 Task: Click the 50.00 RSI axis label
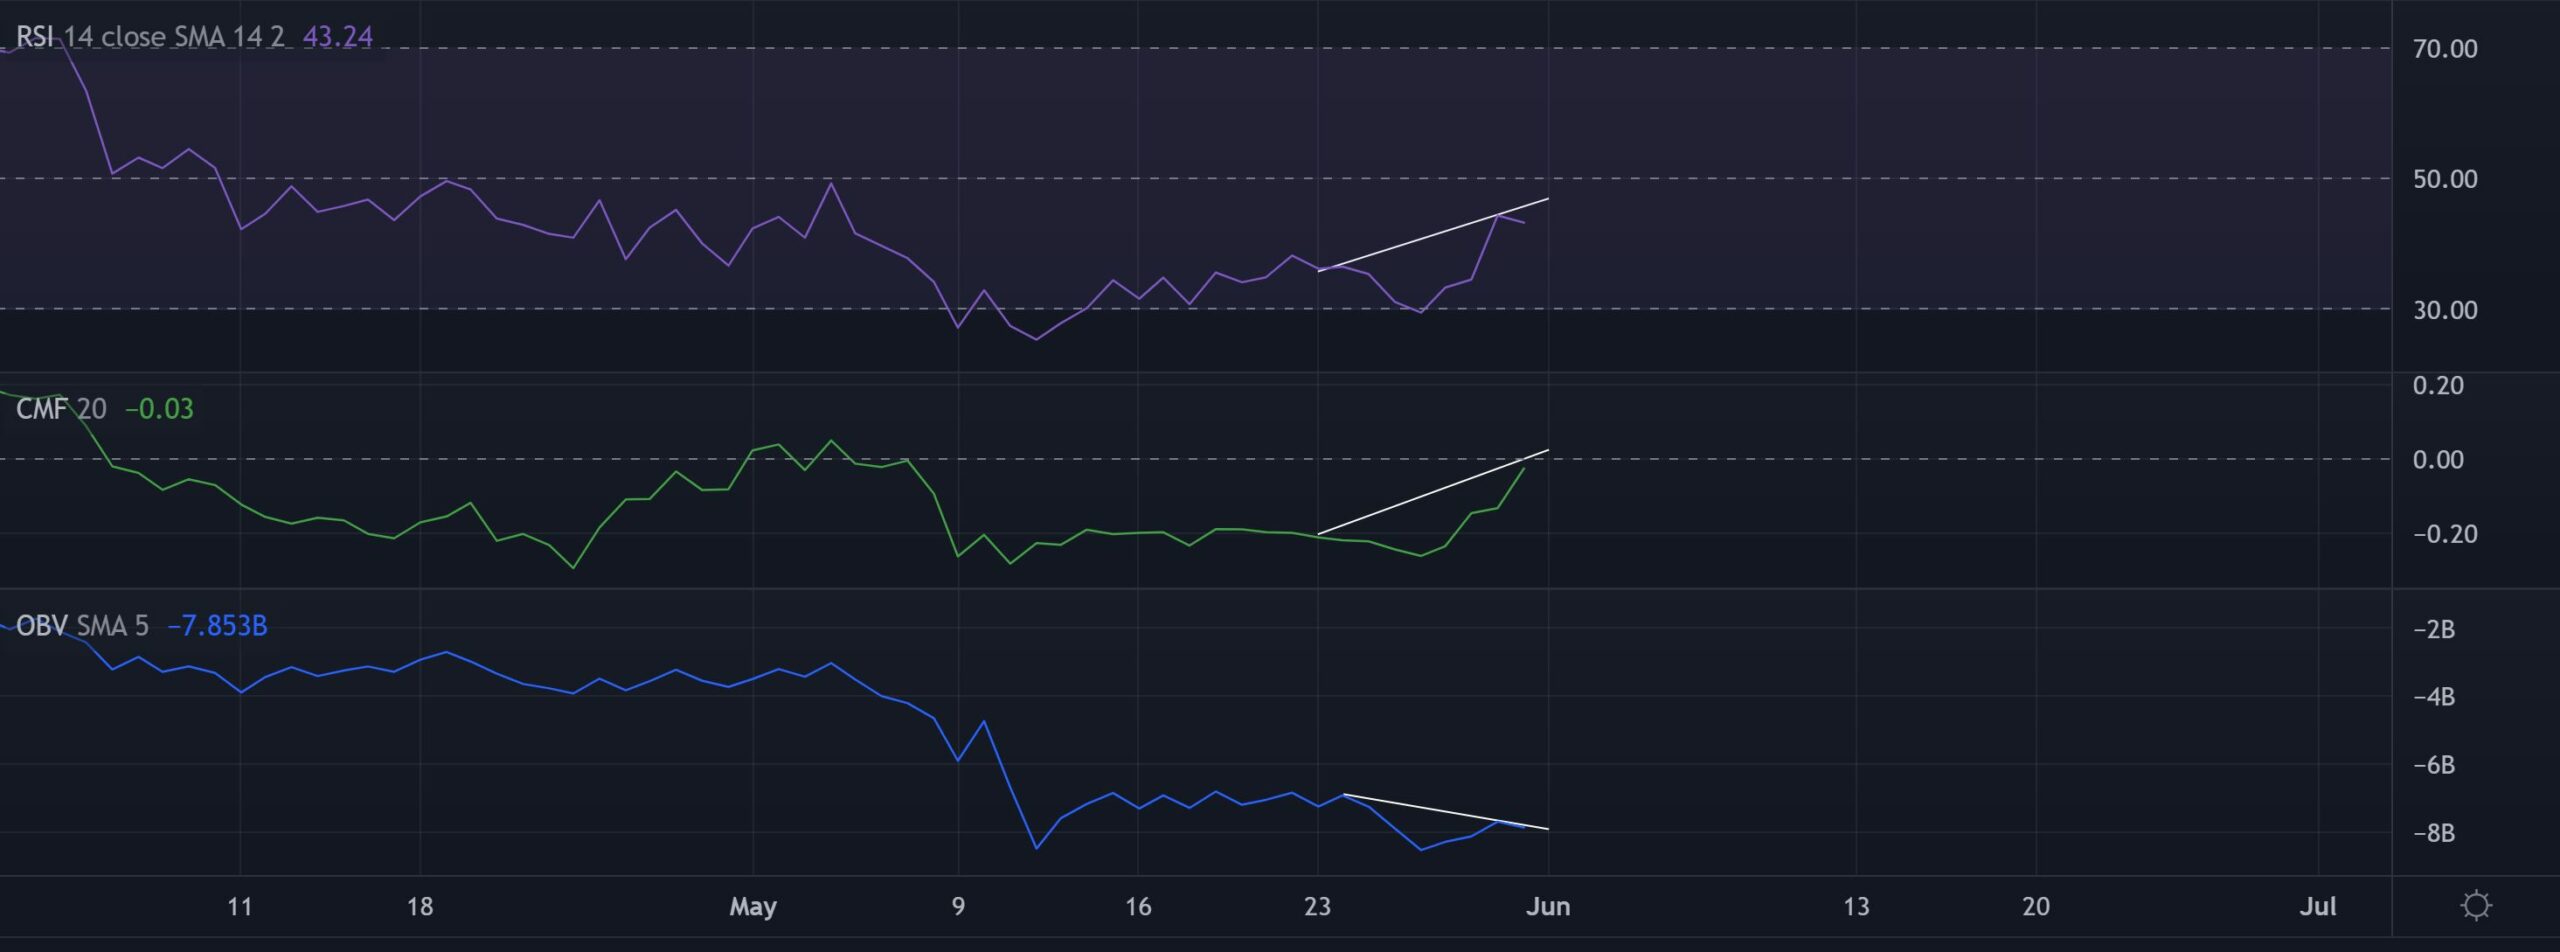click(x=2445, y=179)
